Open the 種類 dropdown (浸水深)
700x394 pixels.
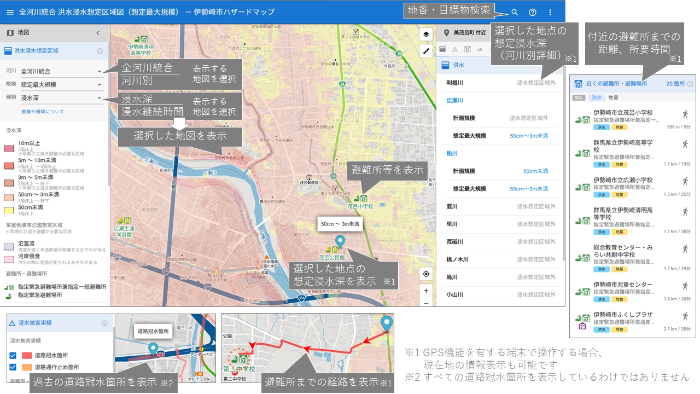62,98
